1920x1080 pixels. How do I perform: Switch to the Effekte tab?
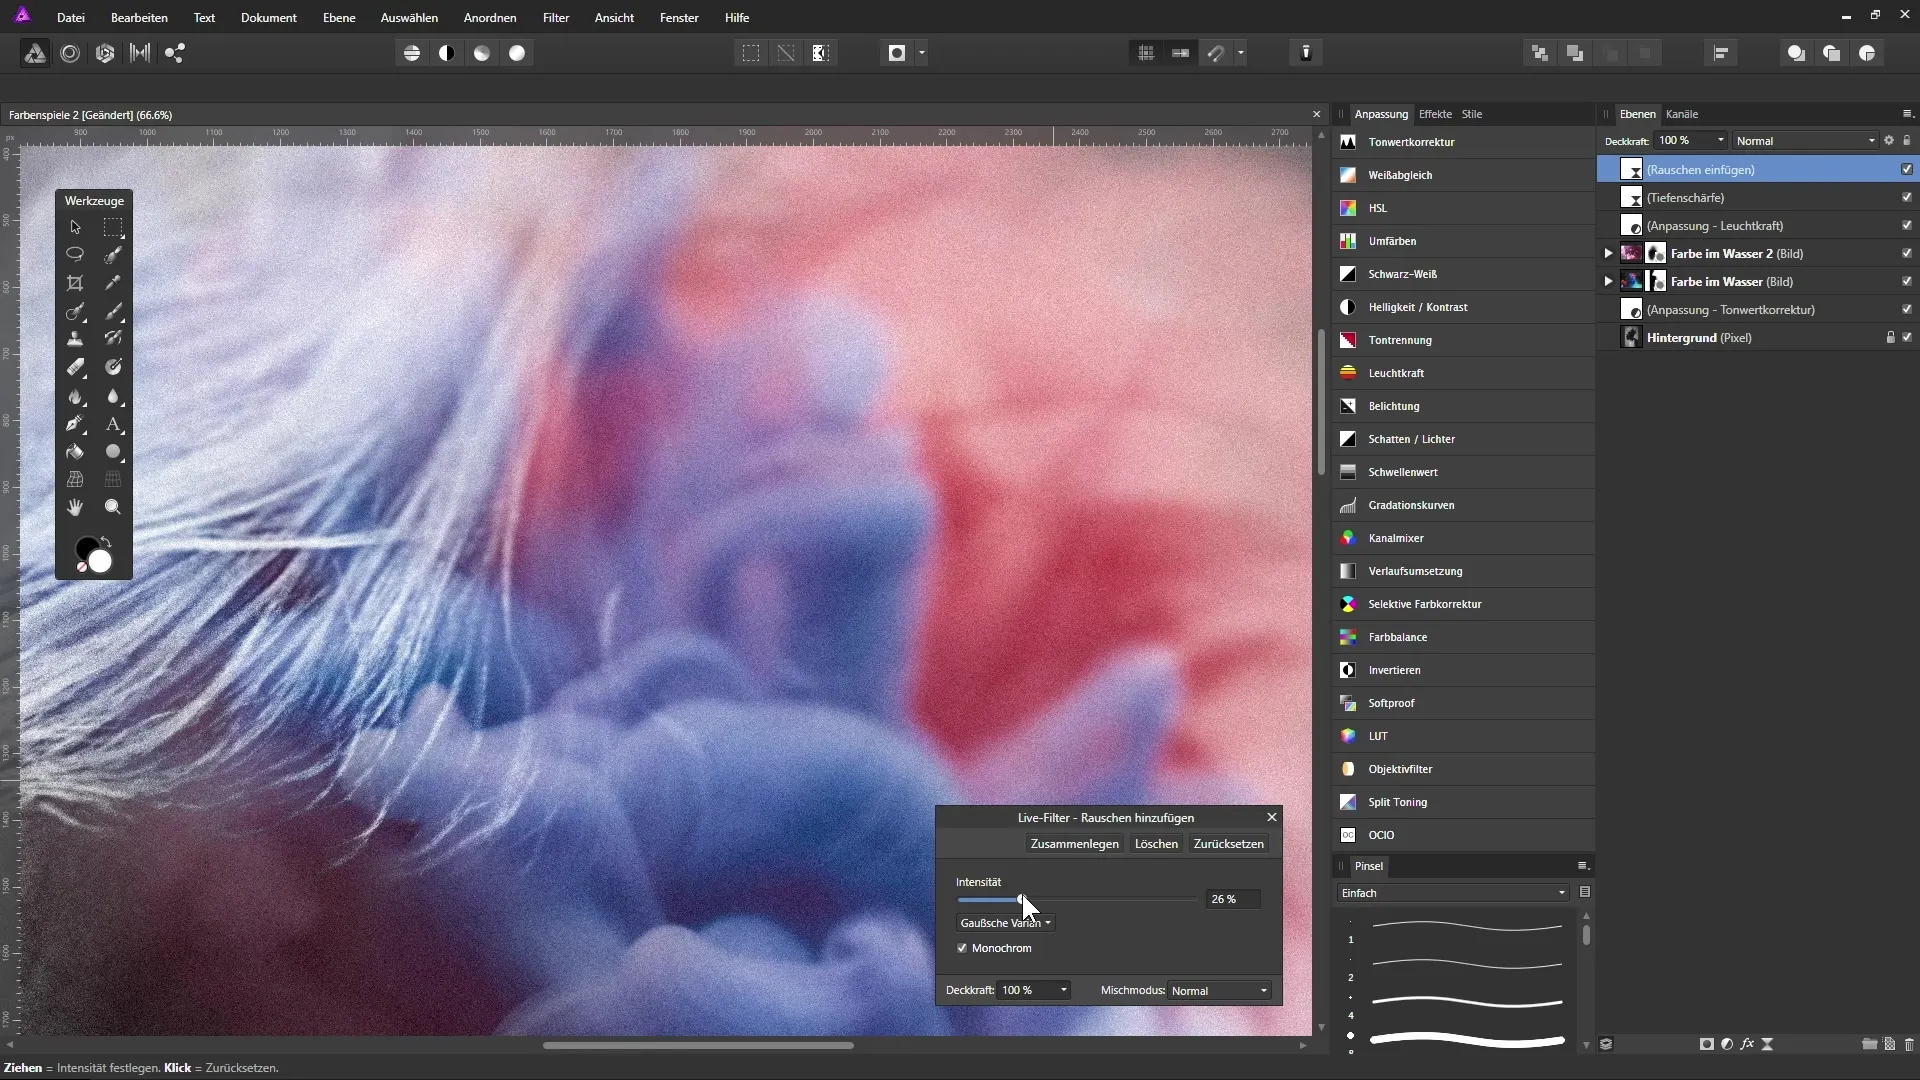[1435, 114]
